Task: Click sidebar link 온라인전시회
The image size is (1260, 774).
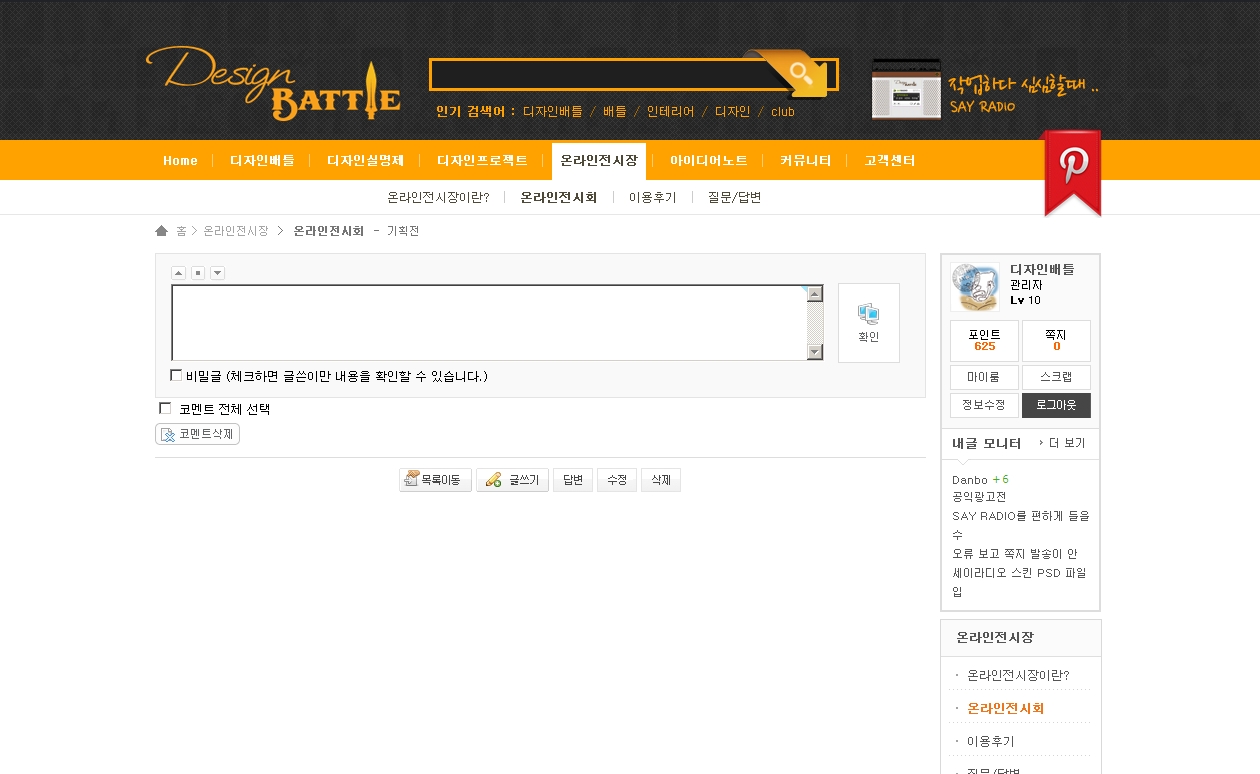Action: pyautogui.click(x=1006, y=708)
